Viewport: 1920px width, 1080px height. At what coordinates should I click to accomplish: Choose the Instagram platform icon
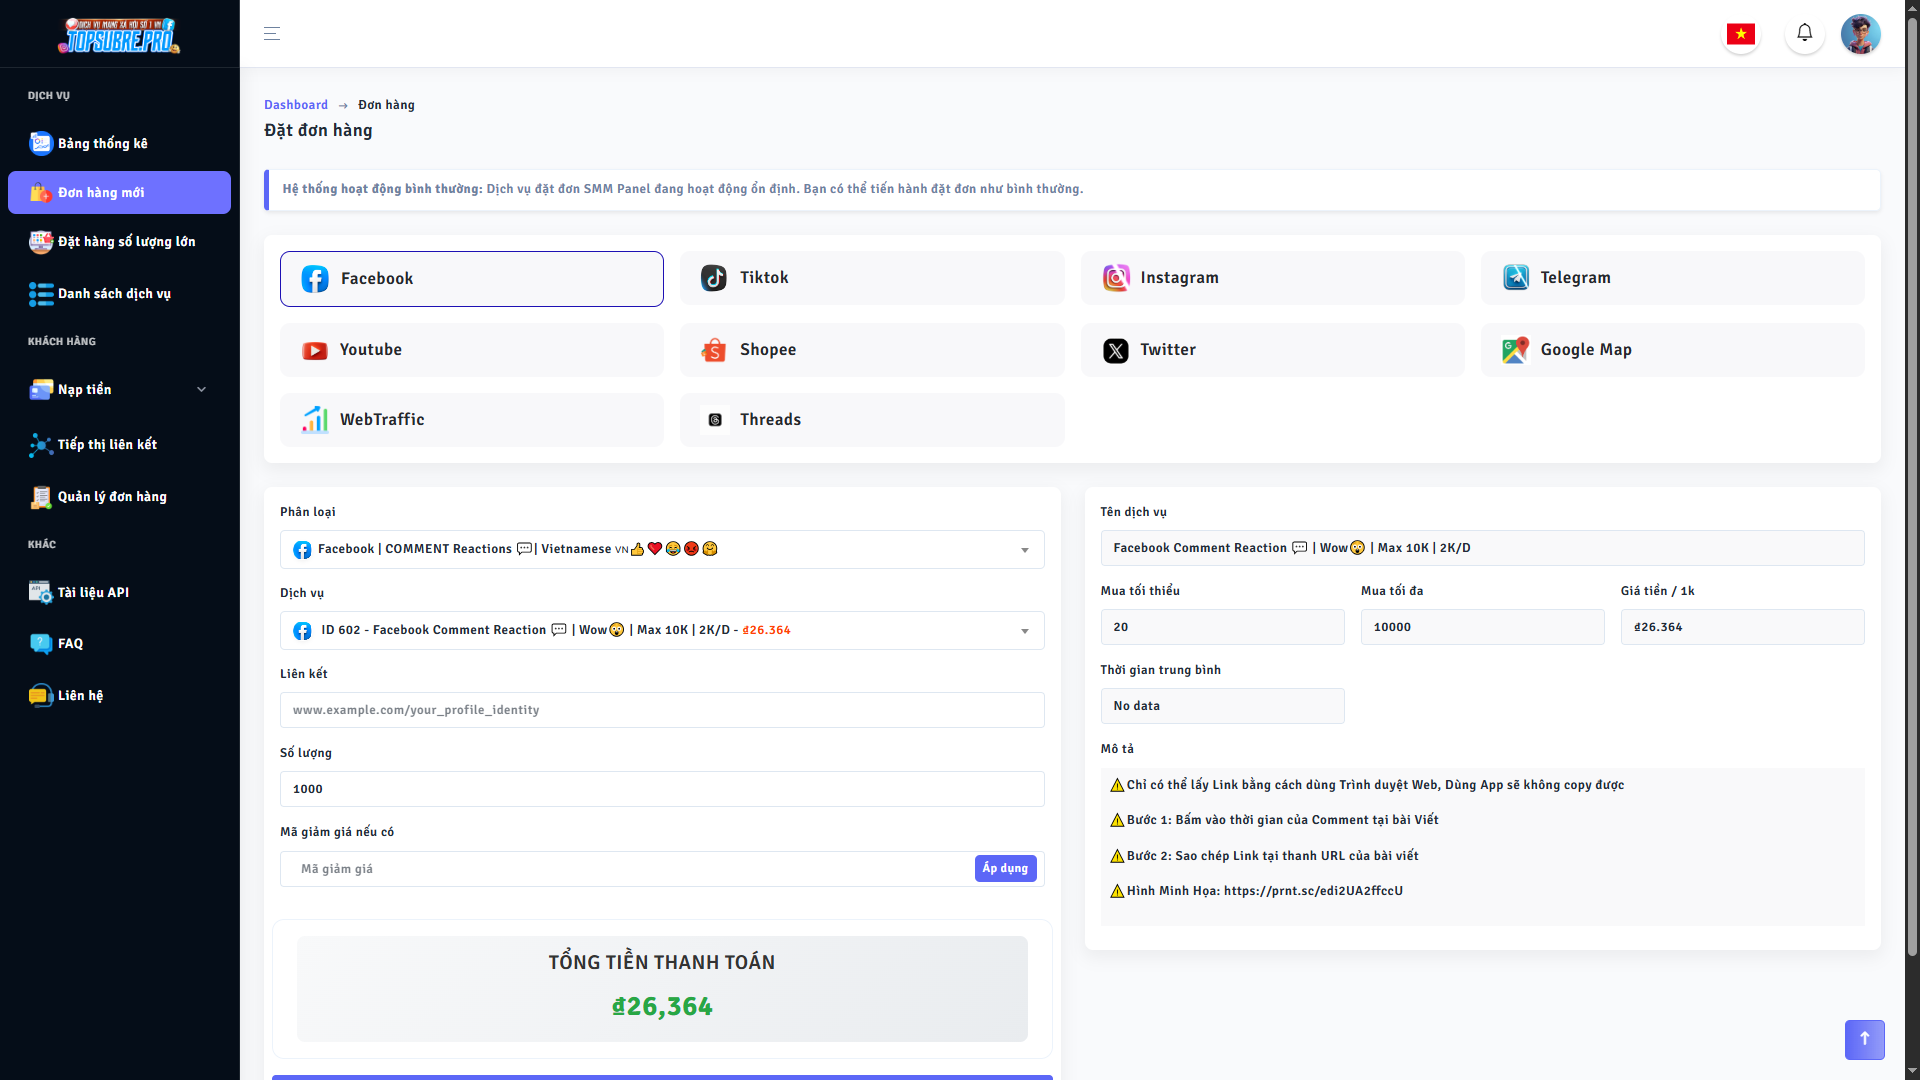(1116, 278)
